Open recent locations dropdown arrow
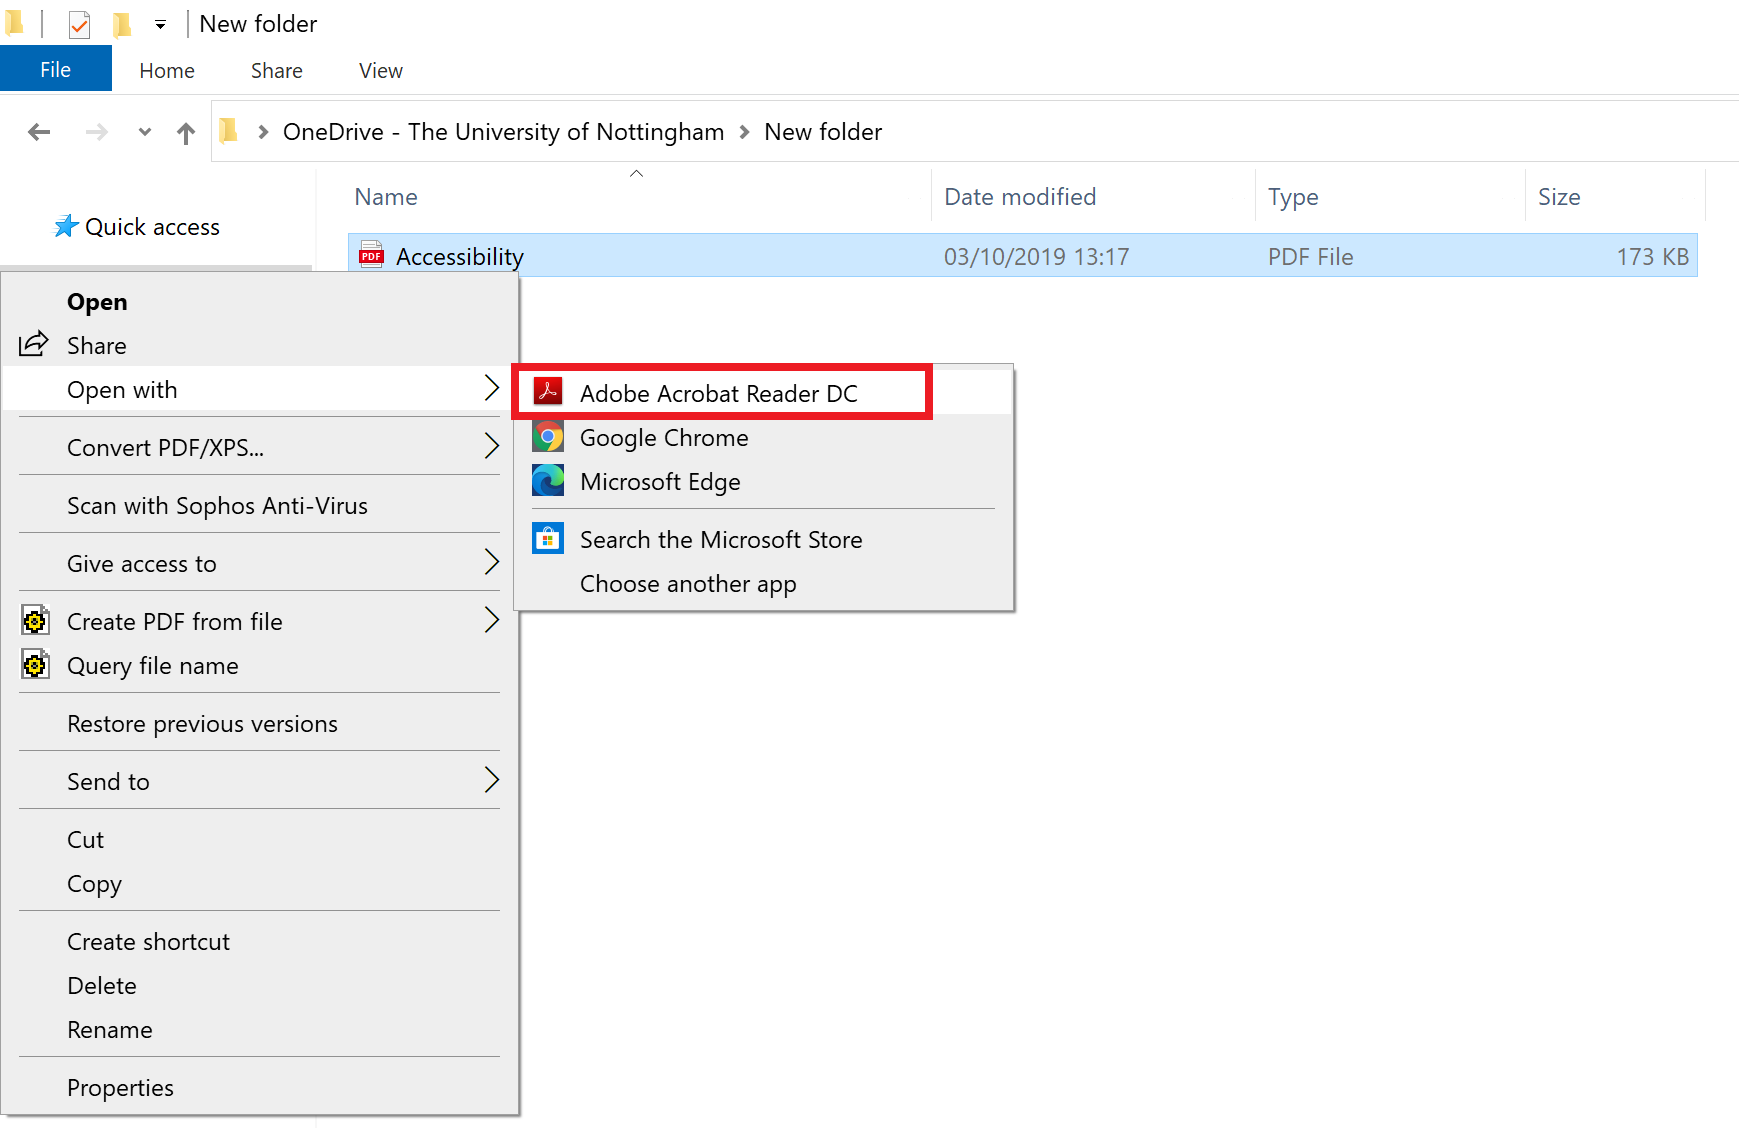The height and width of the screenshot is (1128, 1739). tap(145, 132)
